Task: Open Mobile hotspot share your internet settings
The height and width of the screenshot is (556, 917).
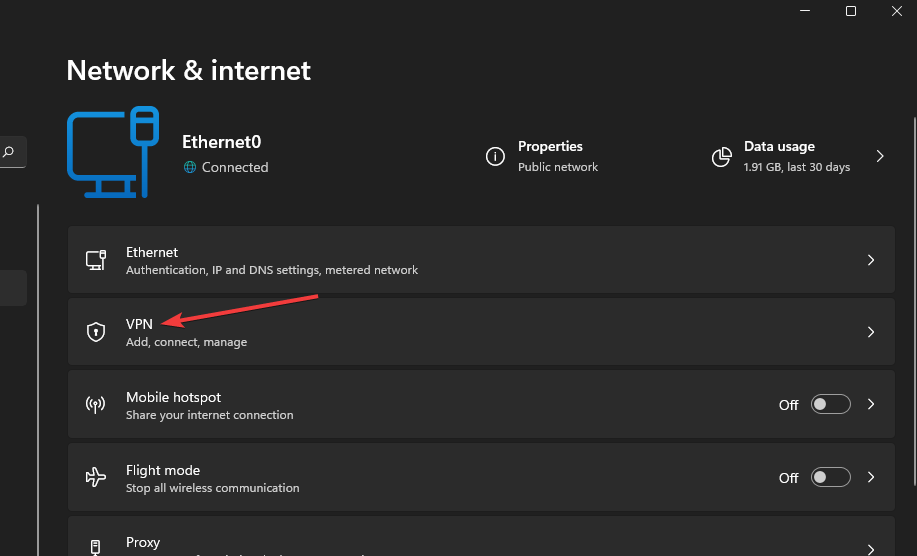Action: [x=481, y=404]
